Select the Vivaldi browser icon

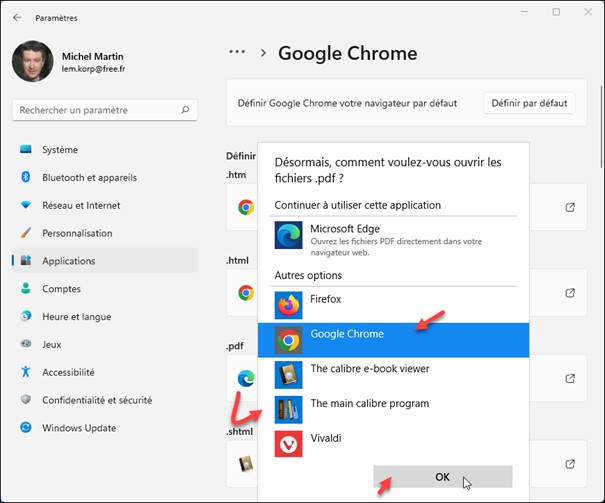point(289,442)
